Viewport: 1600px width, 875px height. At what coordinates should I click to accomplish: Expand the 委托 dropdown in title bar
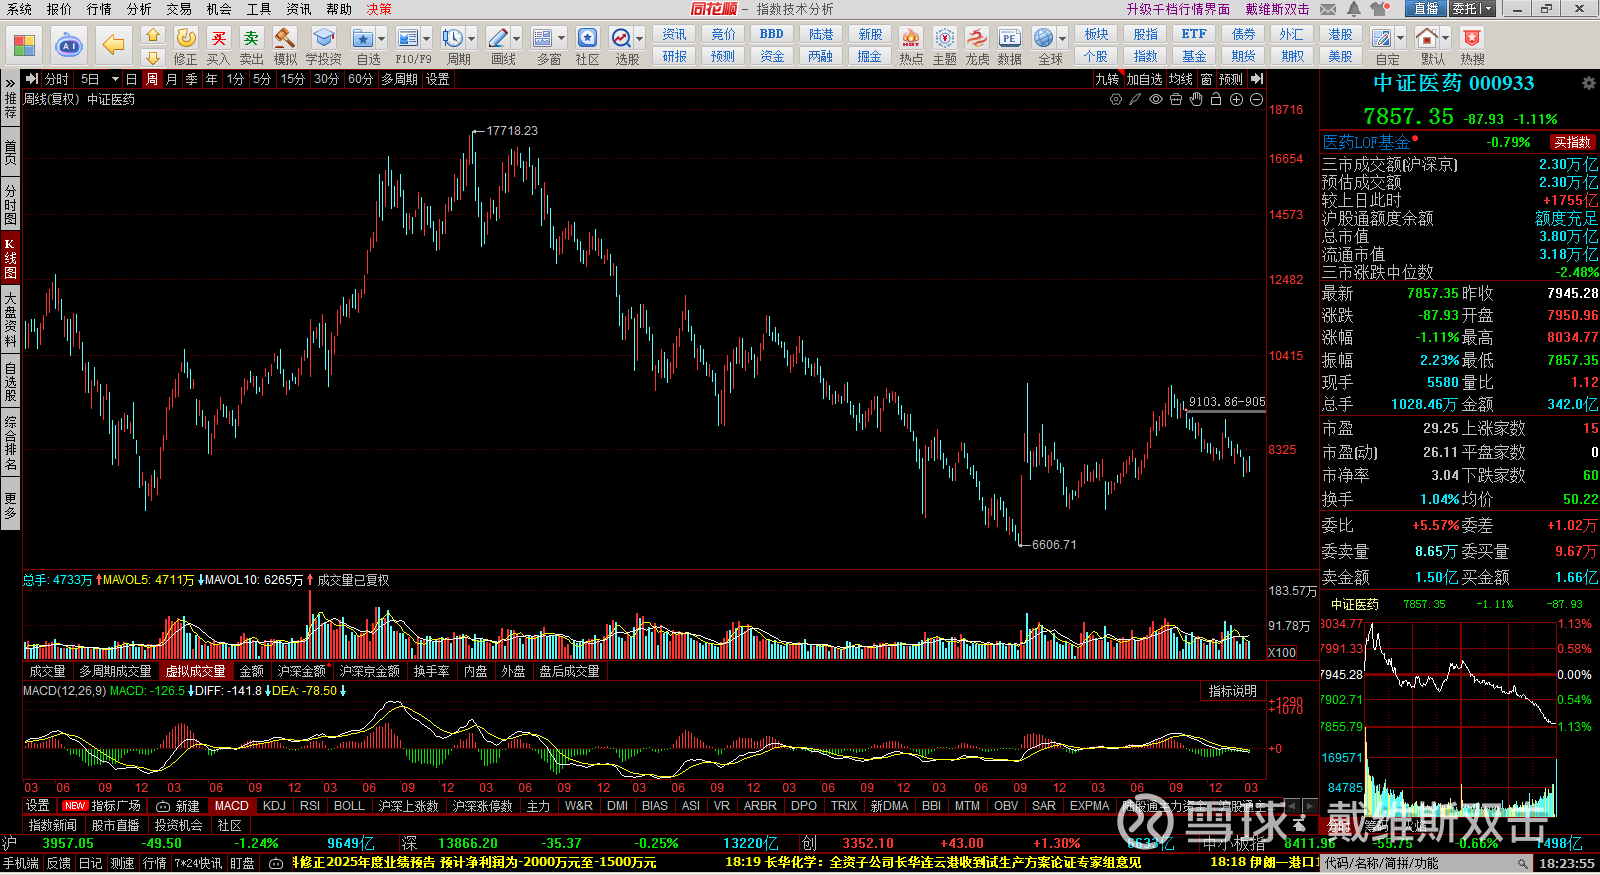click(1487, 9)
